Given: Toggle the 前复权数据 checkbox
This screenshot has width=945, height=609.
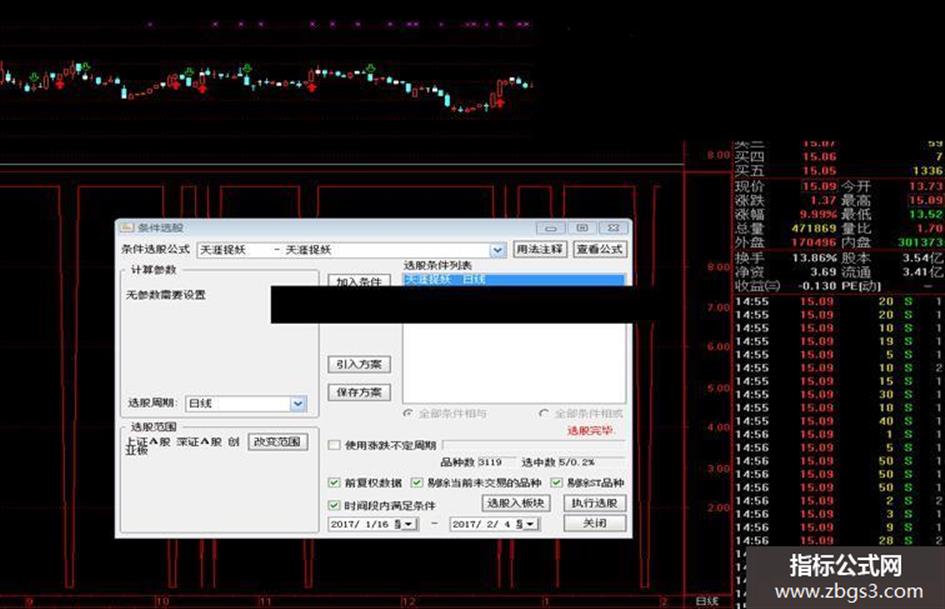Looking at the screenshot, I should pyautogui.click(x=334, y=483).
